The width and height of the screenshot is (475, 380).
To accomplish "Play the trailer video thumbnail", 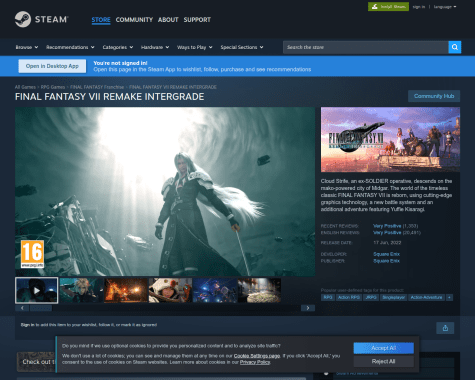I will click(x=37, y=290).
